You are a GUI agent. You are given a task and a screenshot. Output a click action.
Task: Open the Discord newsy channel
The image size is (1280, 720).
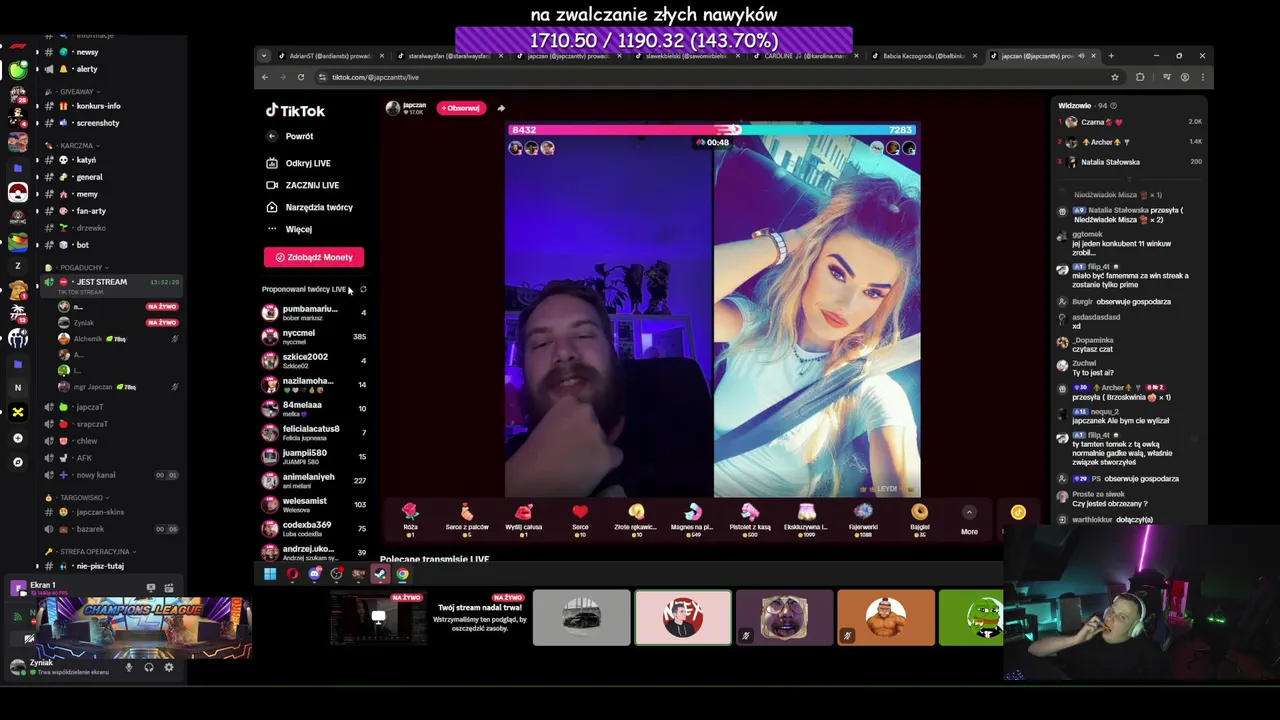pos(87,52)
